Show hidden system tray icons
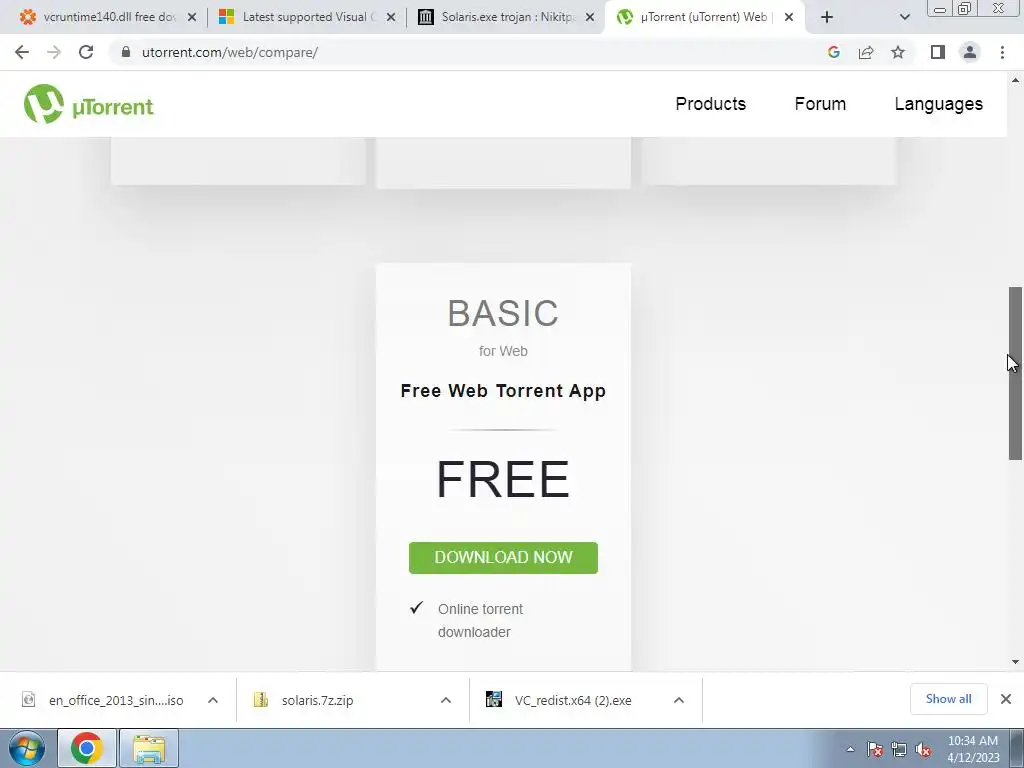 click(850, 749)
